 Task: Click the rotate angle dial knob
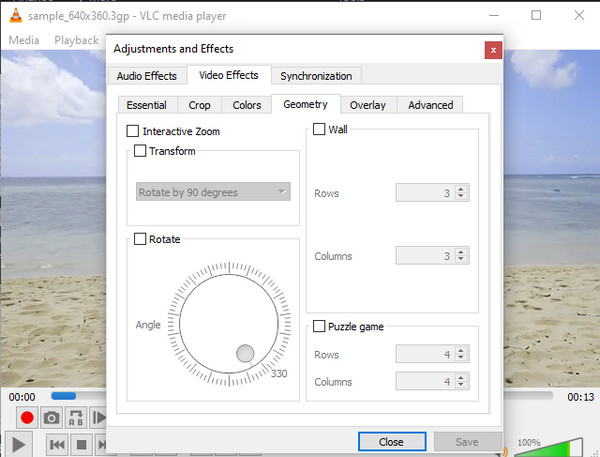245,353
